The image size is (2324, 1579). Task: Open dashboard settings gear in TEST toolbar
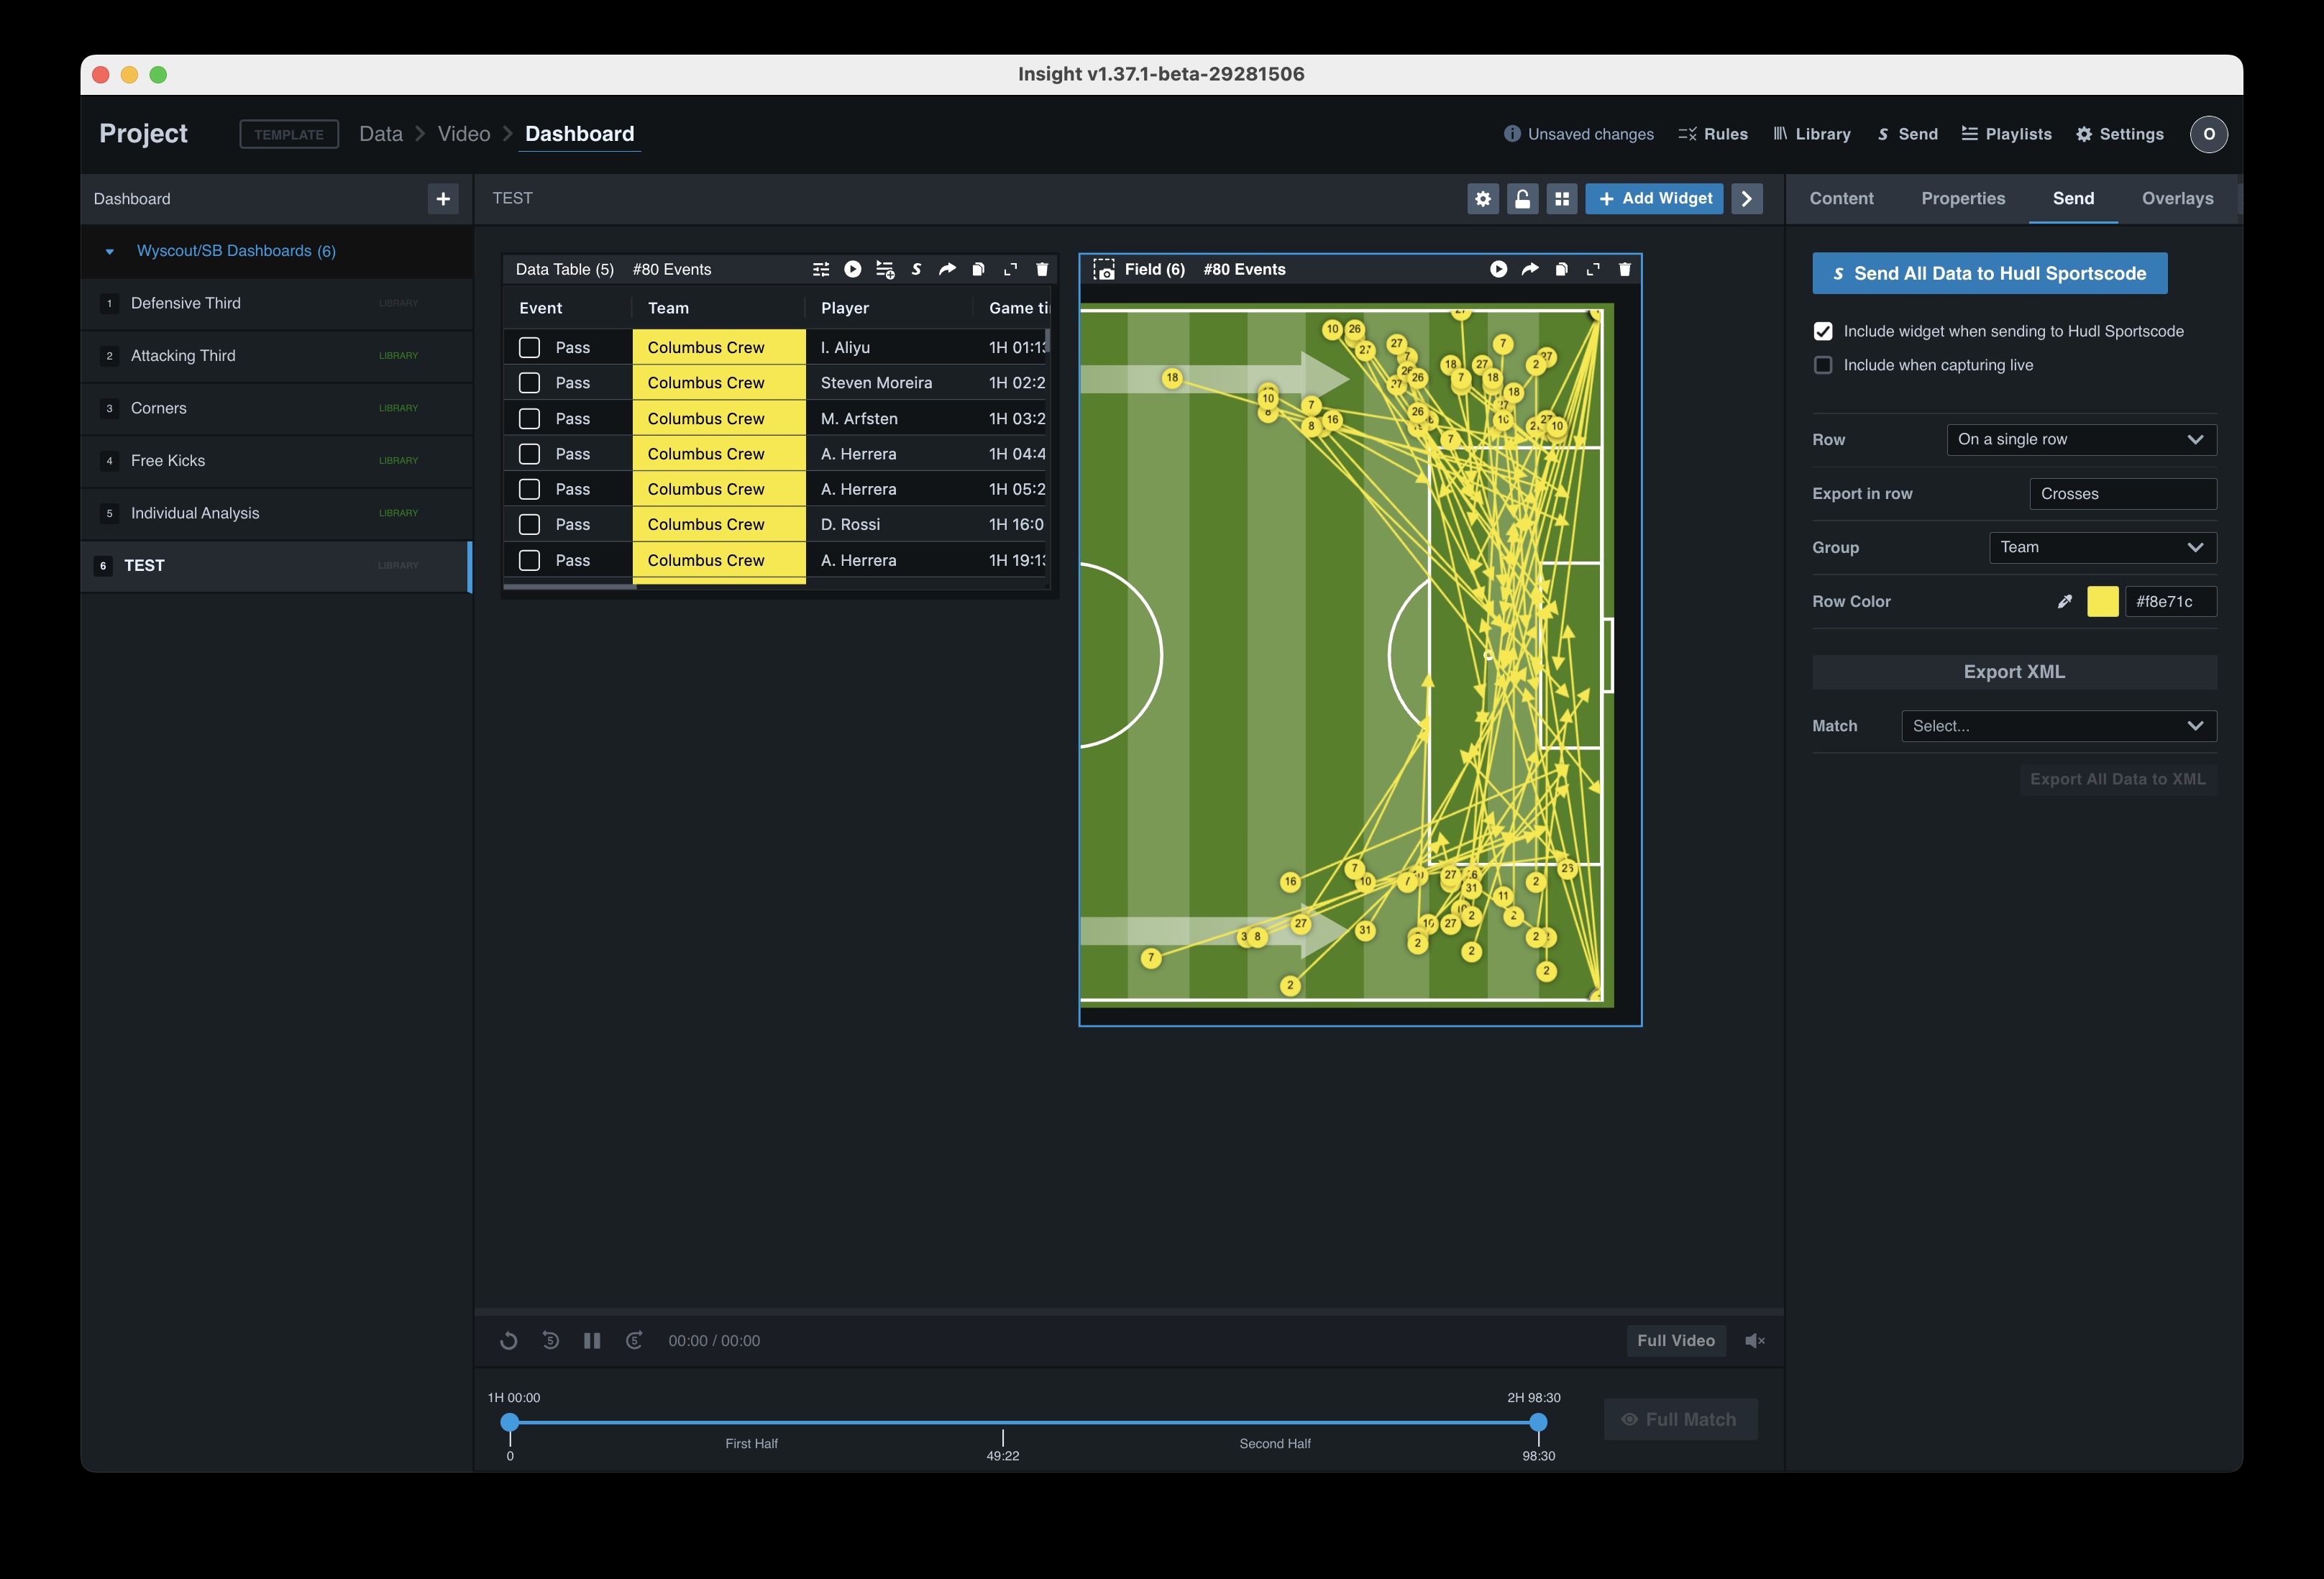pos(1482,198)
